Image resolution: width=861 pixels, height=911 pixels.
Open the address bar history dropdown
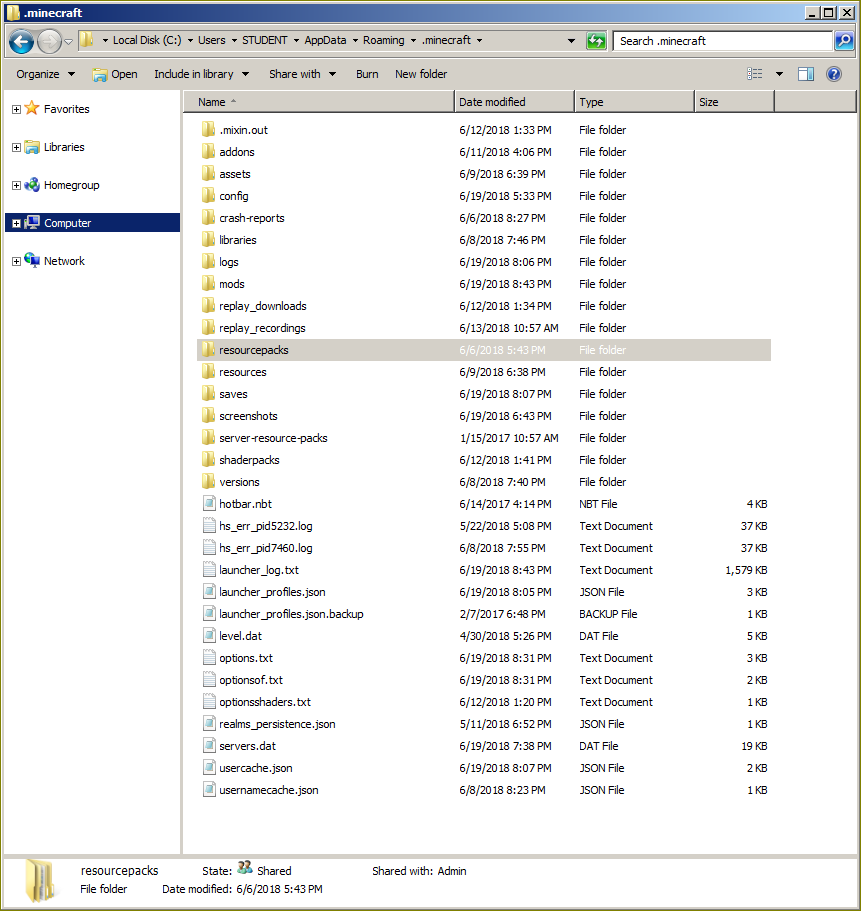(x=571, y=41)
